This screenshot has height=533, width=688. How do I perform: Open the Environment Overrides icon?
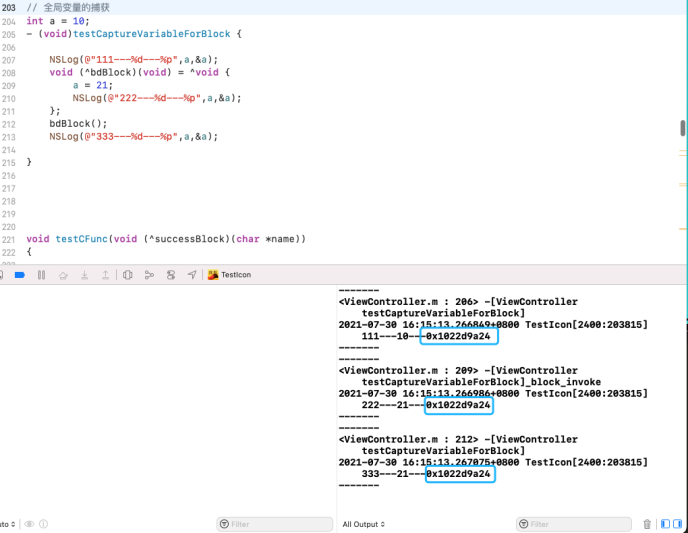(171, 275)
